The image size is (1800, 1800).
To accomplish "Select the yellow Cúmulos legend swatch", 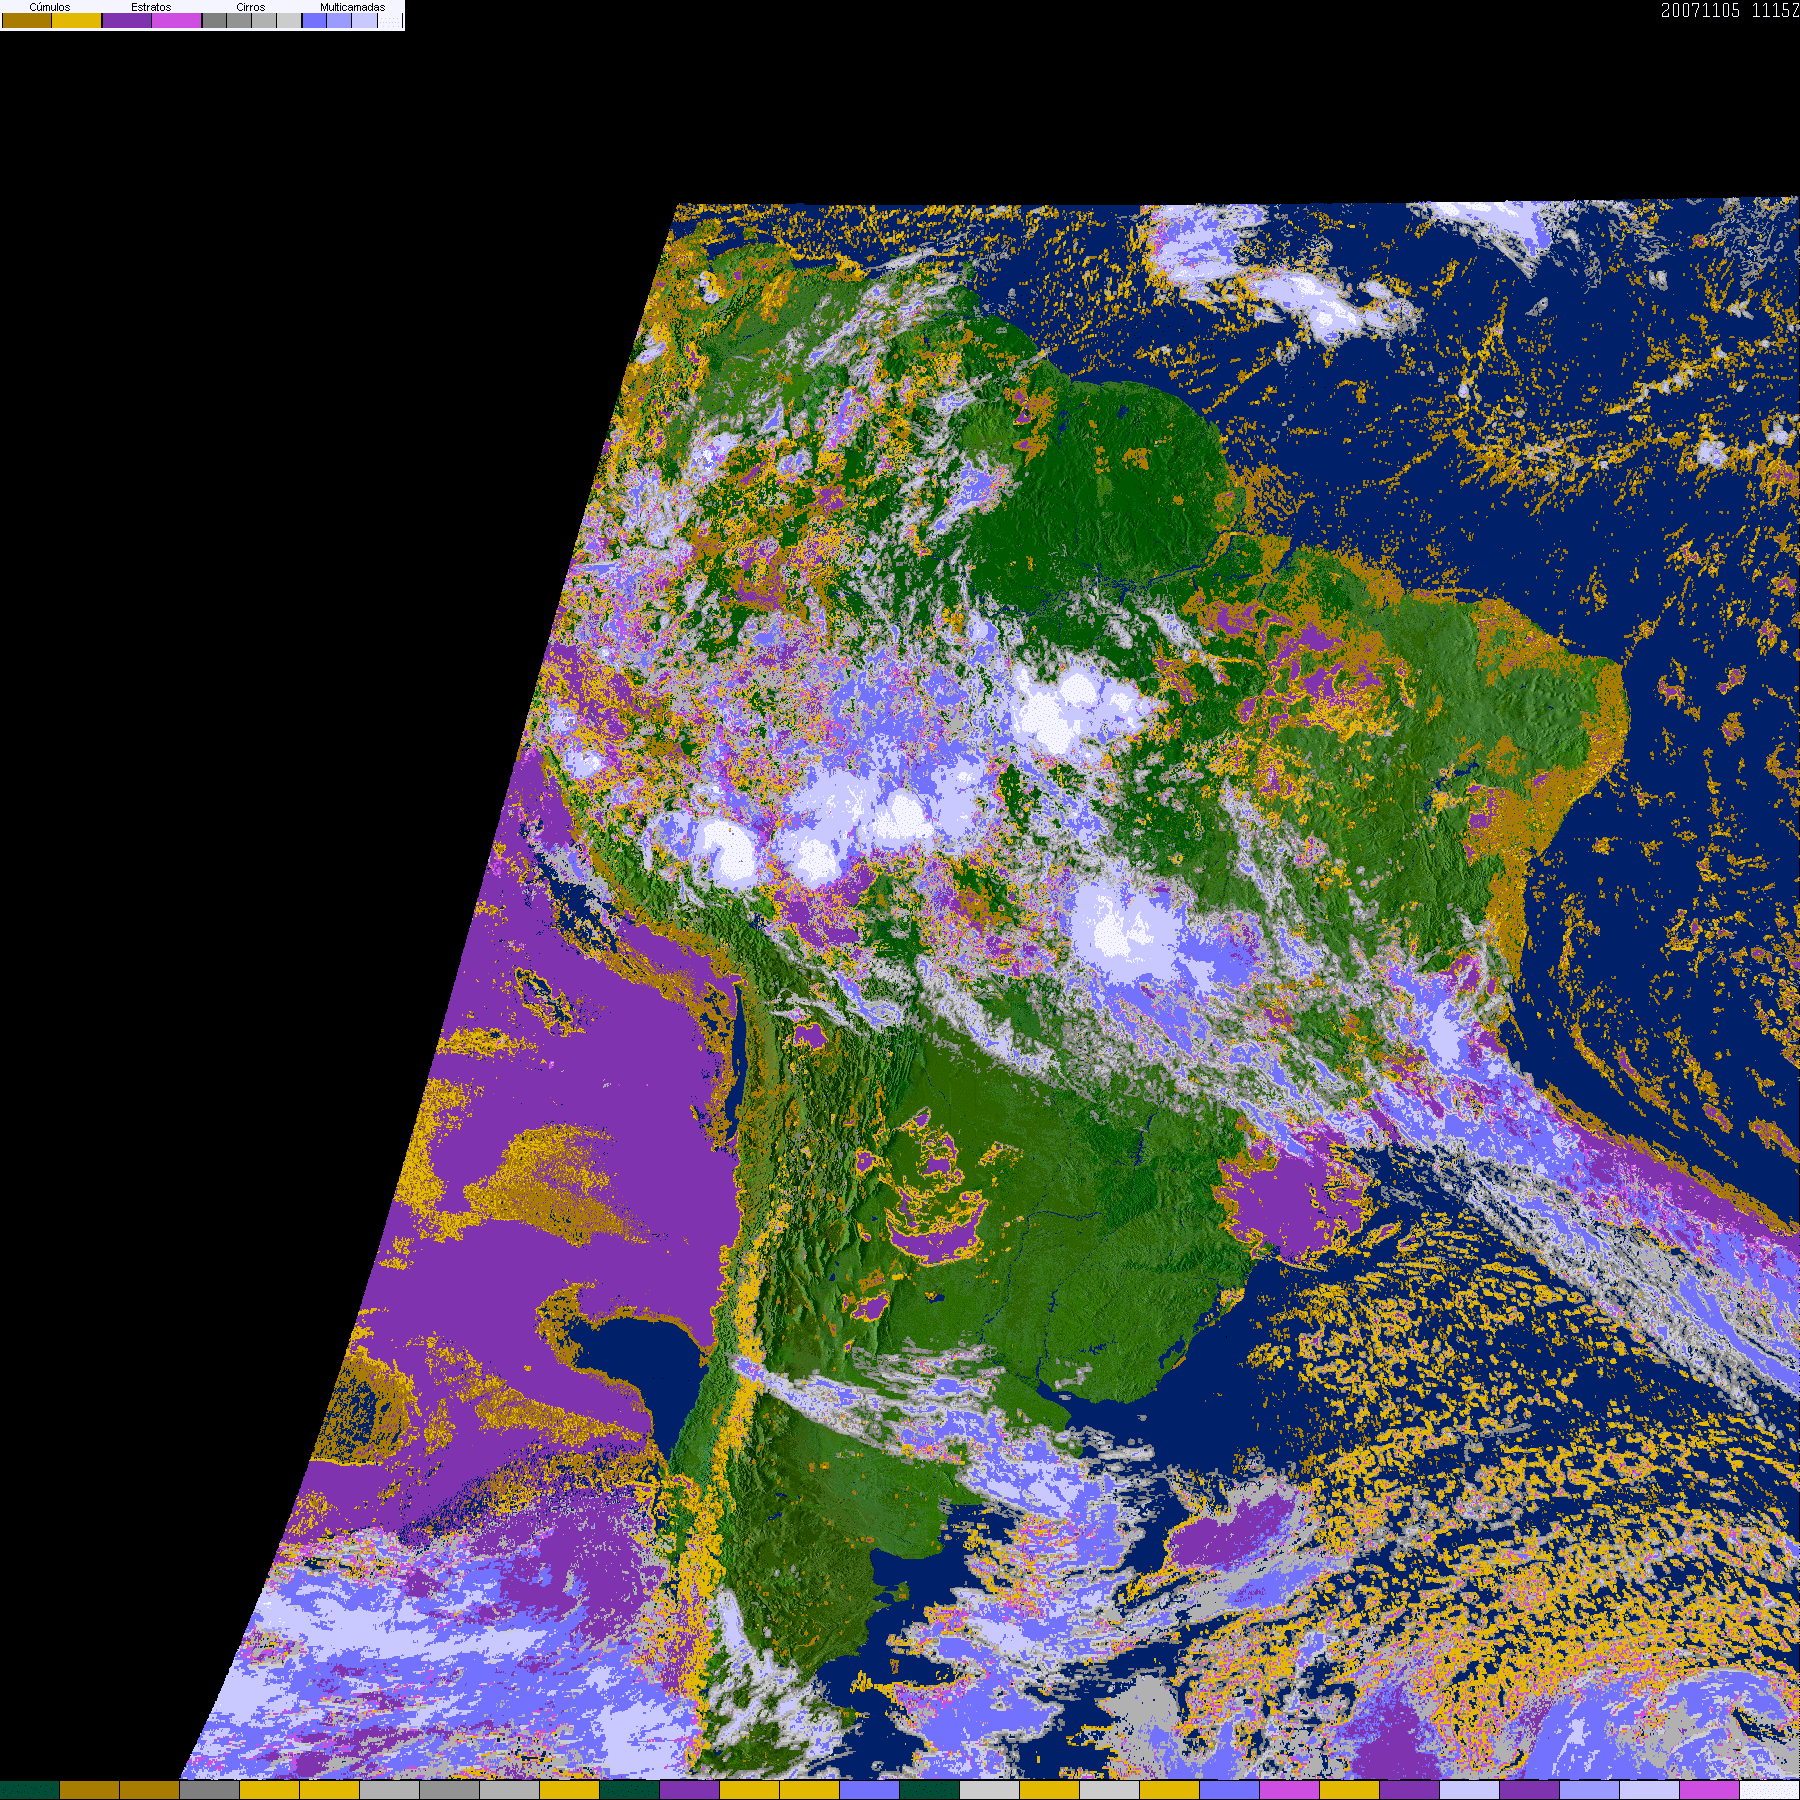I will pyautogui.click(x=77, y=20).
